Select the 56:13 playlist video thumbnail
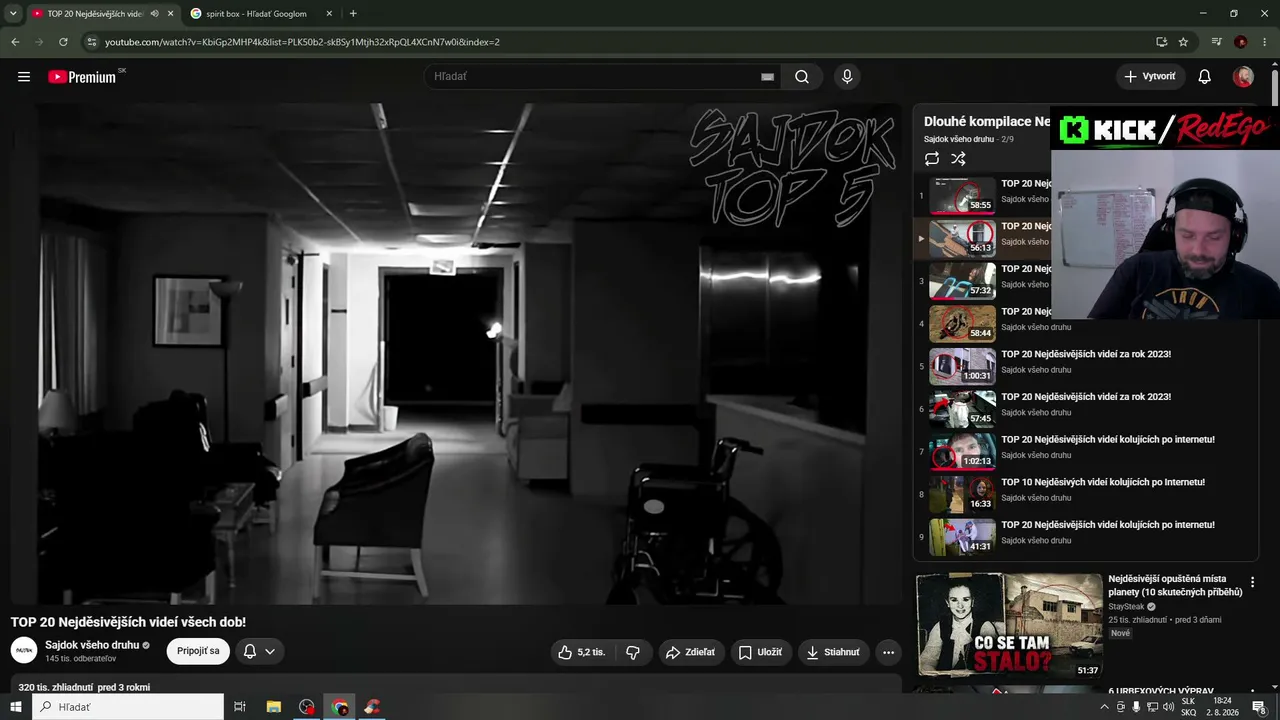The height and width of the screenshot is (720, 1280). tap(962, 239)
